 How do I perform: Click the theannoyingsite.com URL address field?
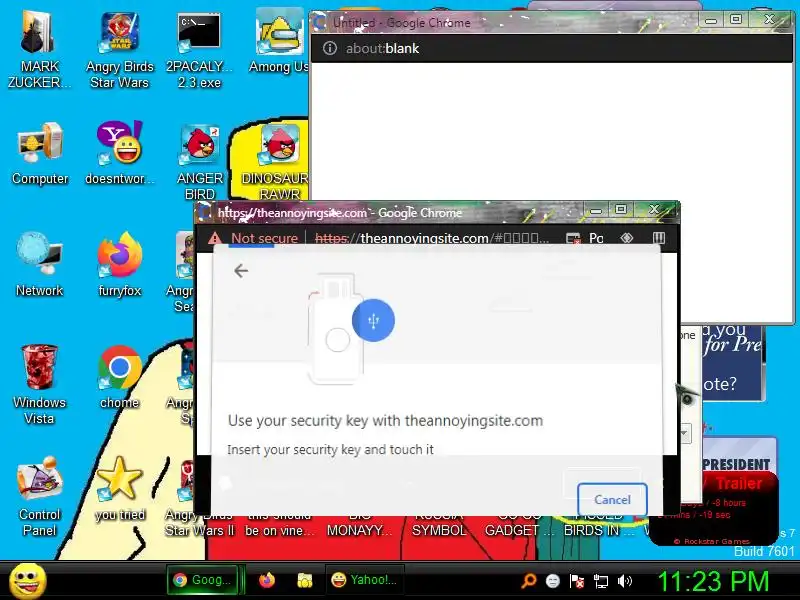(432, 238)
